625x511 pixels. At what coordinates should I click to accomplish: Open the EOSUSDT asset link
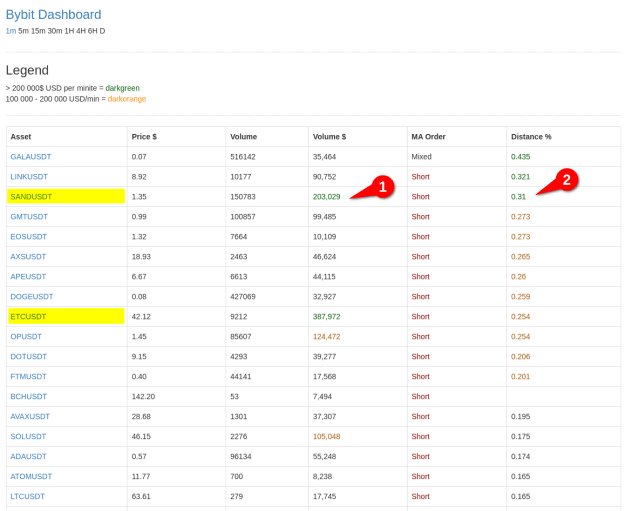point(29,236)
